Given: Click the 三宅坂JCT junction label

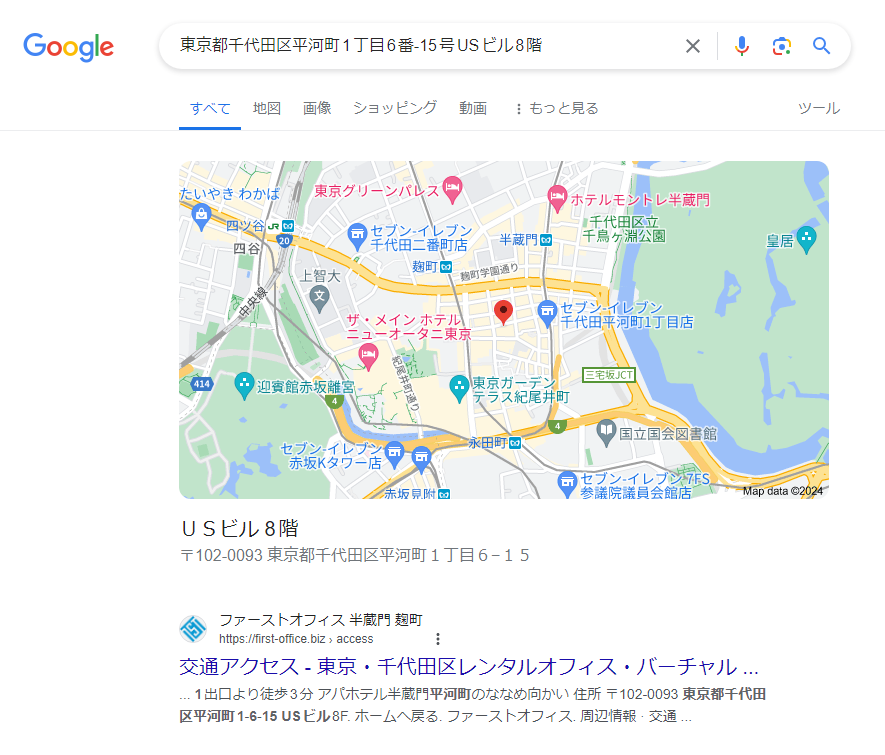Looking at the screenshot, I should [609, 375].
